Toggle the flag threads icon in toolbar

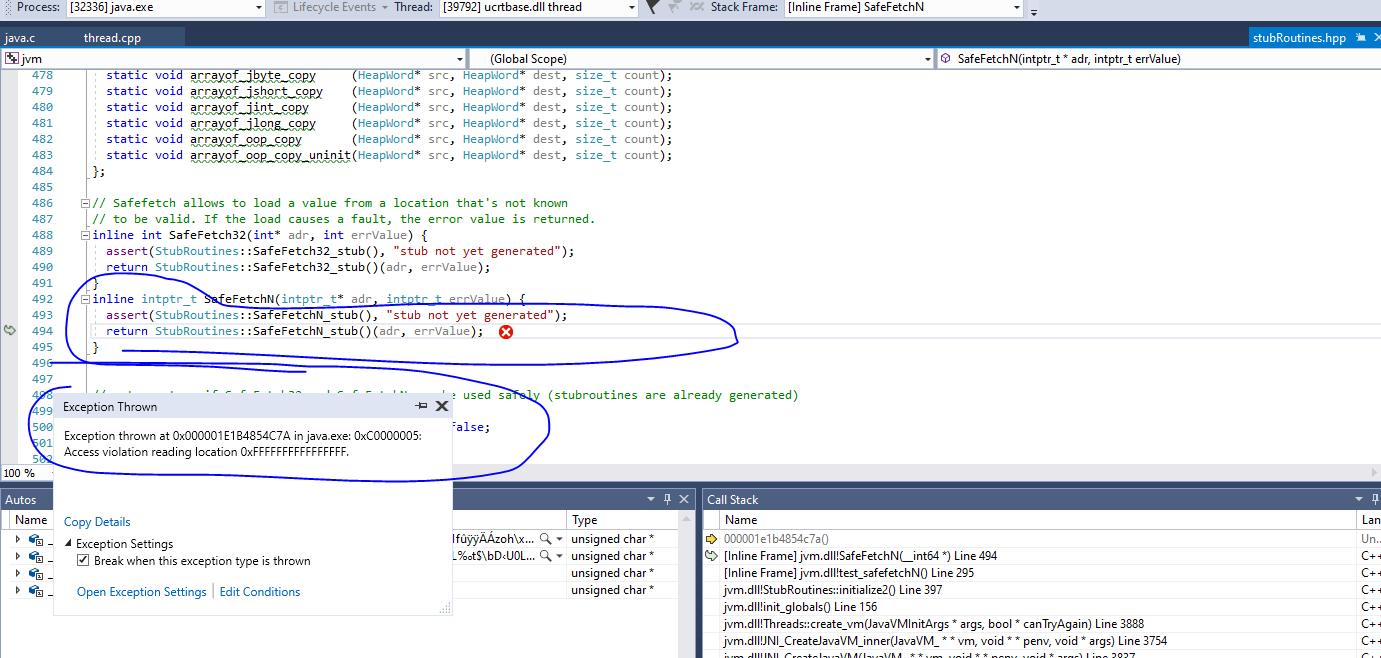point(652,7)
